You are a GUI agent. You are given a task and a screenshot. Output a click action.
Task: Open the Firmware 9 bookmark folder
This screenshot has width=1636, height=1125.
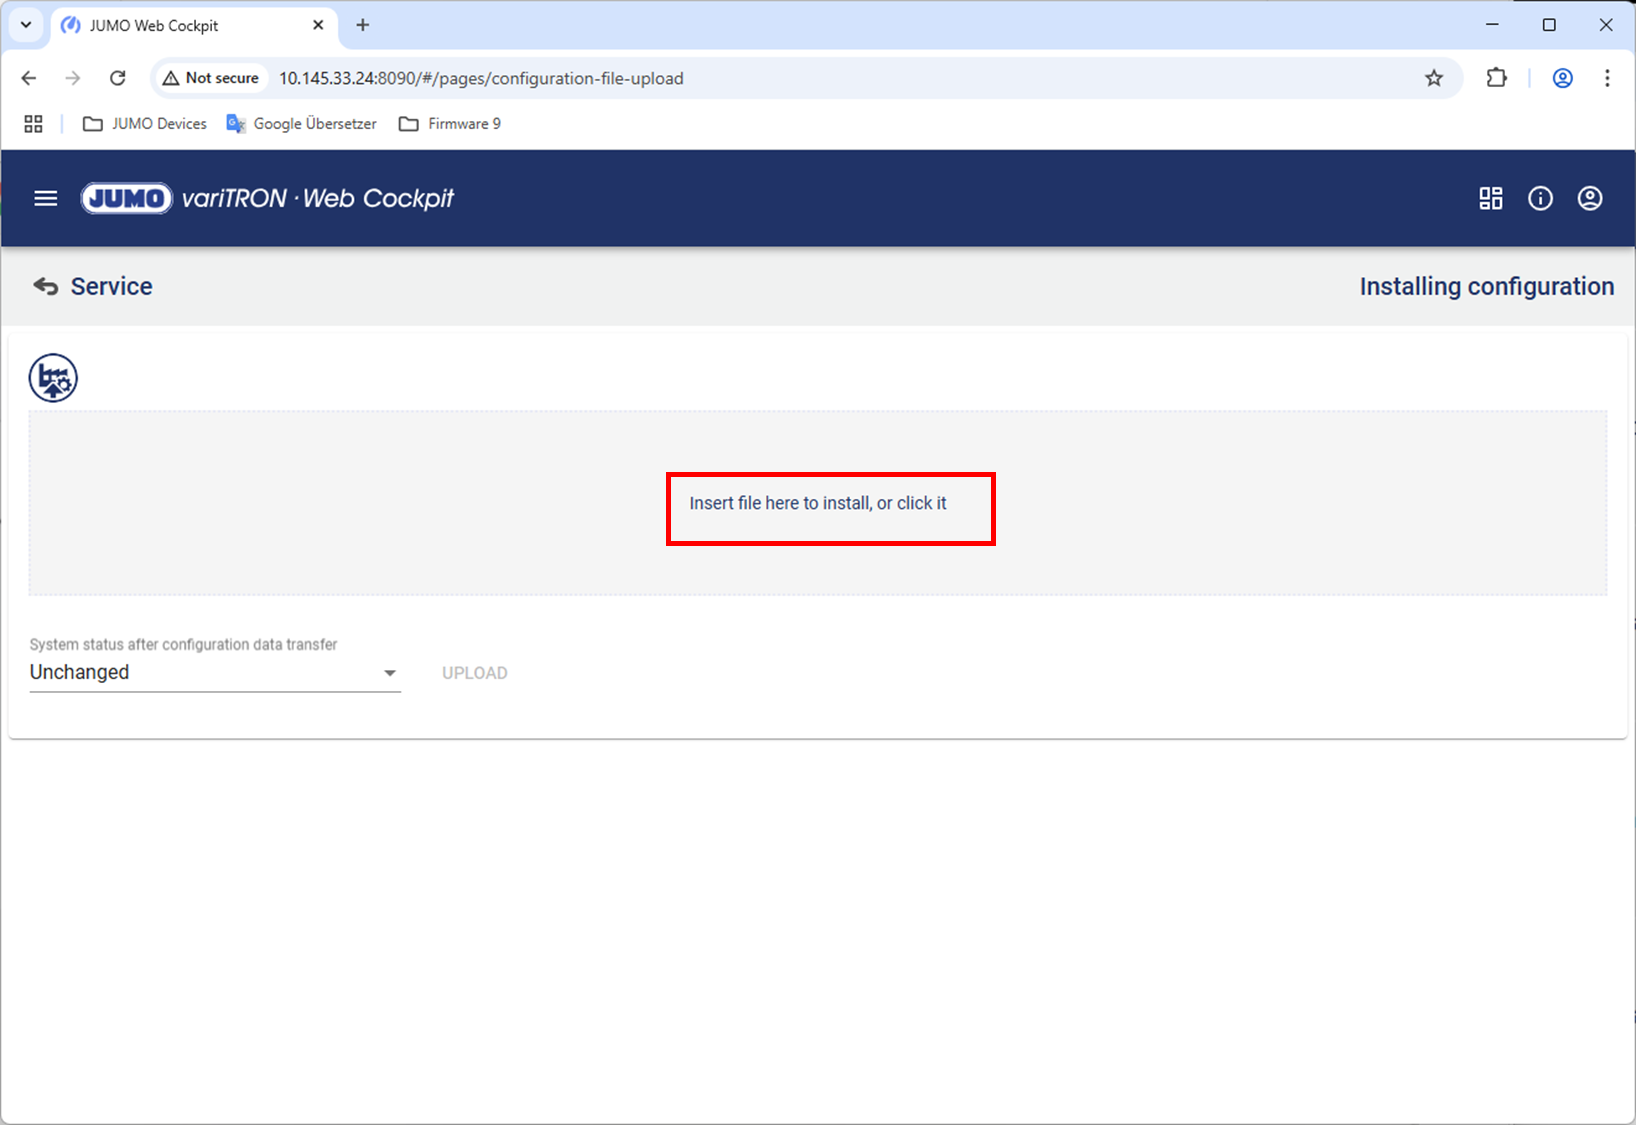[450, 124]
